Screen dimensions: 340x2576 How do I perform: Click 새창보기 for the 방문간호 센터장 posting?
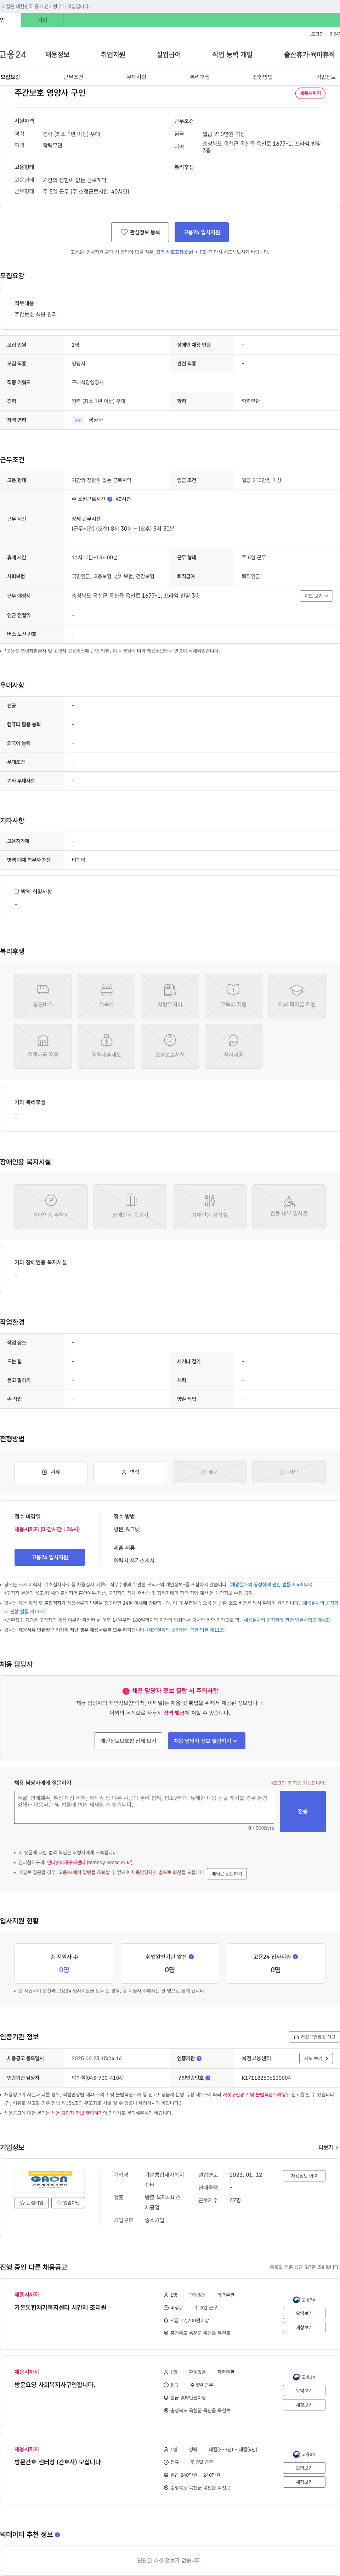tap(304, 2482)
